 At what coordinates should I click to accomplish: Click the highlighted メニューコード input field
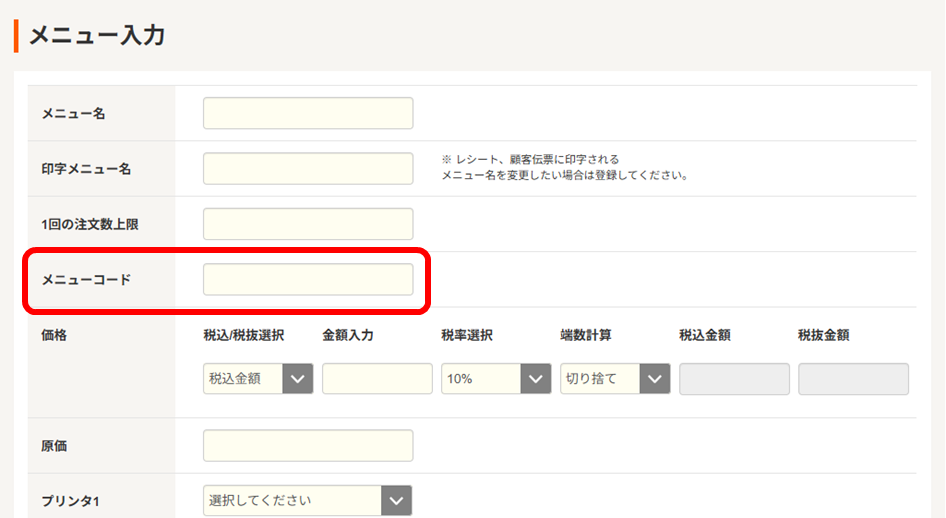(308, 280)
